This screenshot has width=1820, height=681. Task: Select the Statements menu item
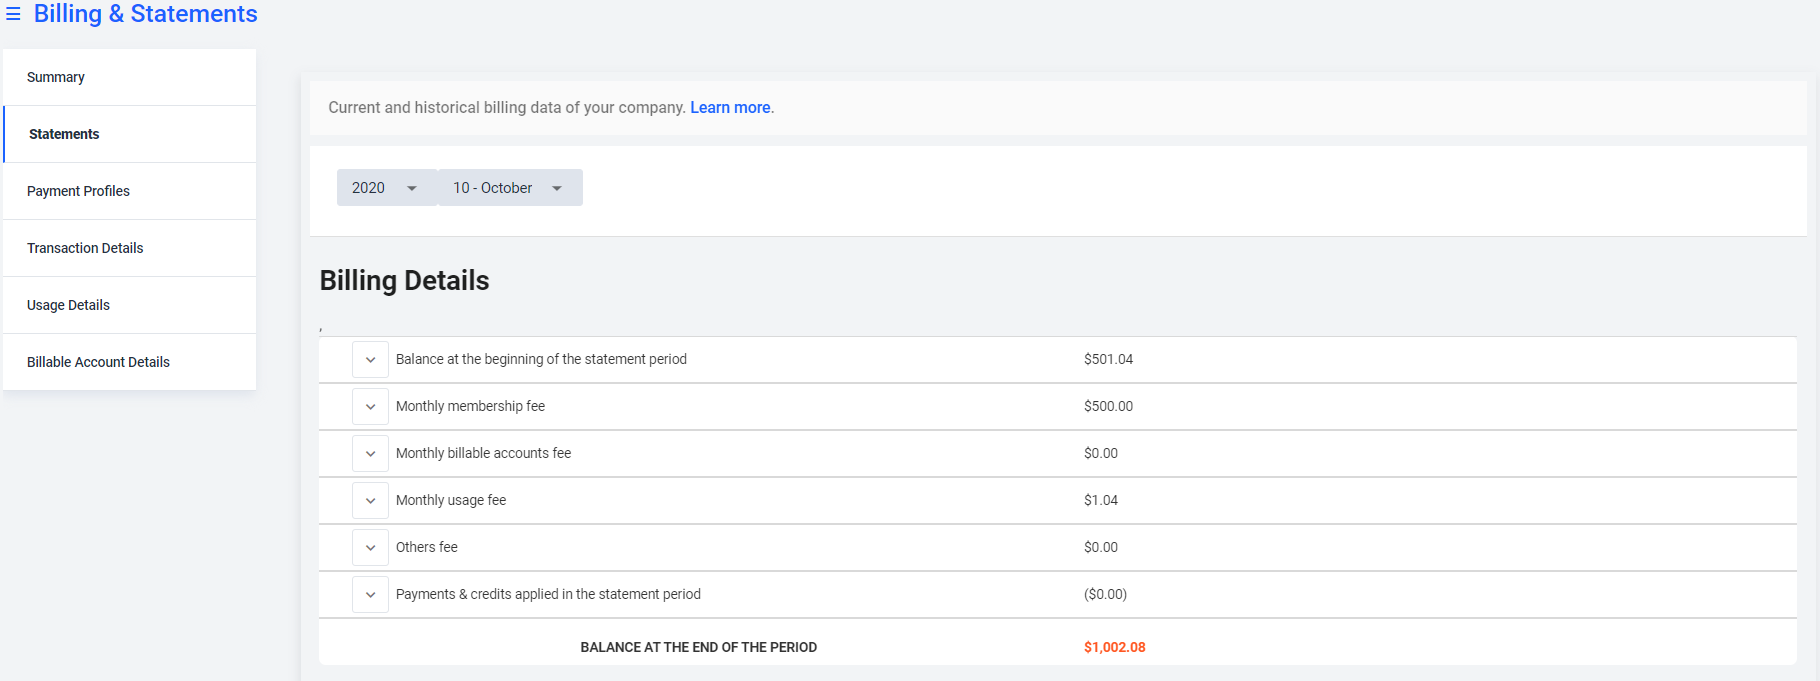coord(129,134)
